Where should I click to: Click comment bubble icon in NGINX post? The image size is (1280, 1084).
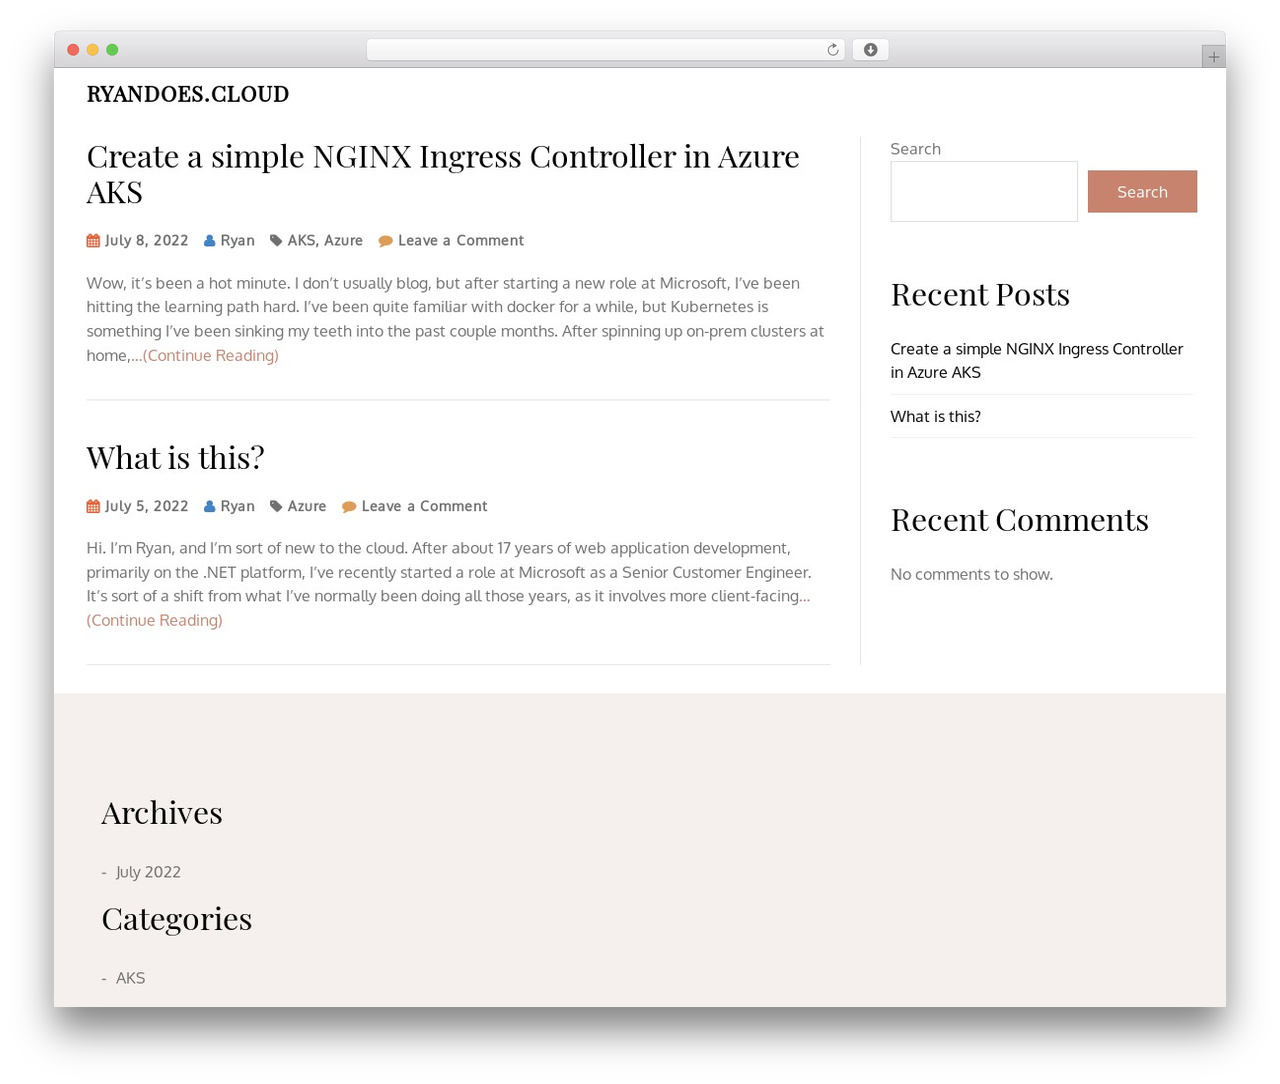[385, 241]
